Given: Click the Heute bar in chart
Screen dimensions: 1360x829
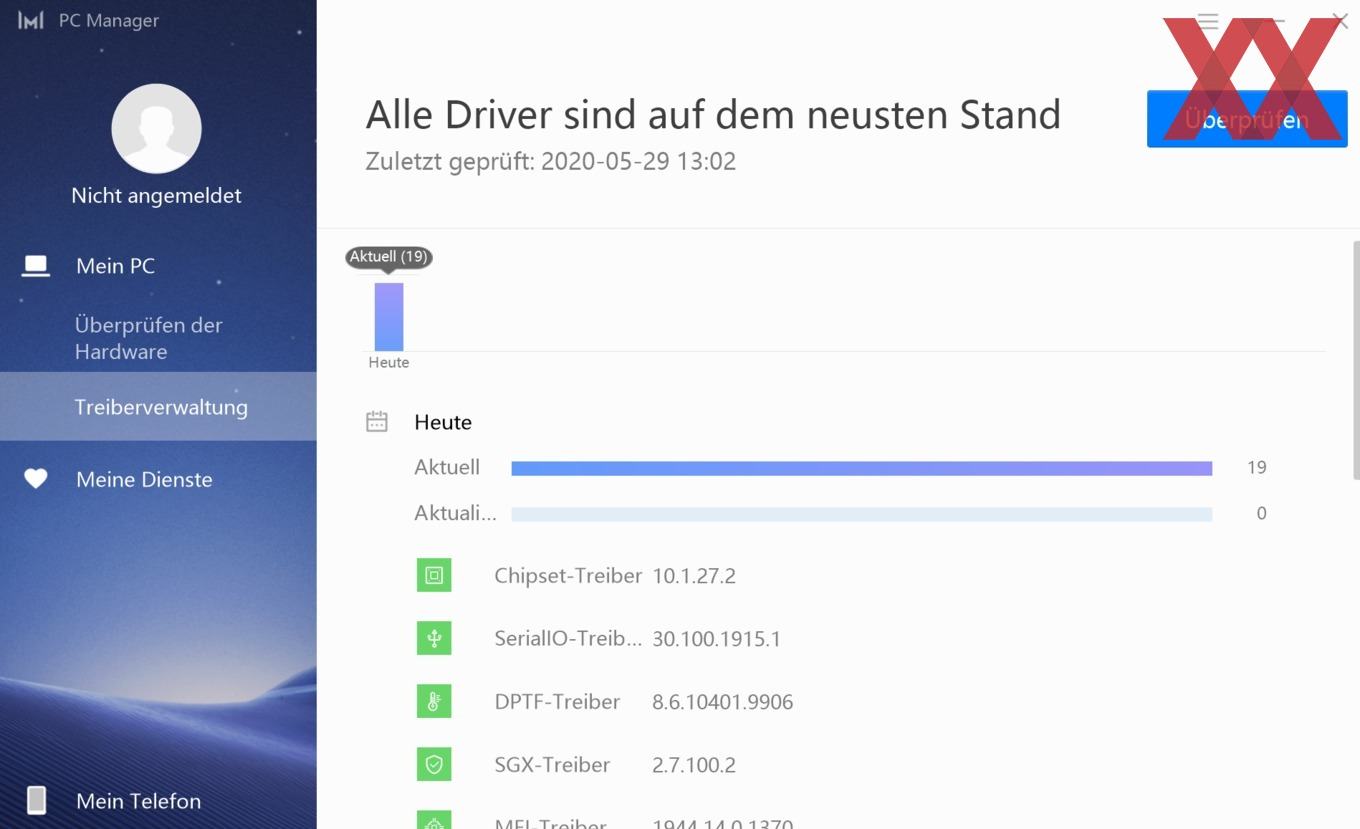Looking at the screenshot, I should coord(389,316).
